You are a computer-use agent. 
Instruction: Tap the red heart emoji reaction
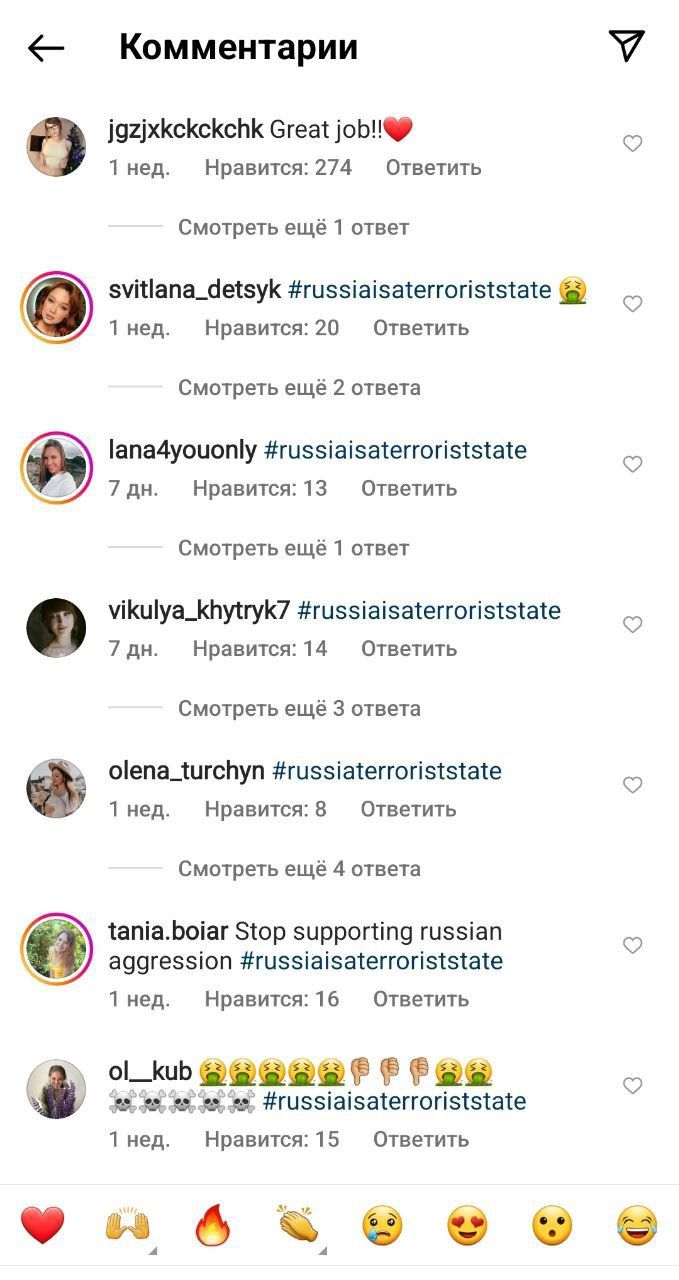[43, 1225]
